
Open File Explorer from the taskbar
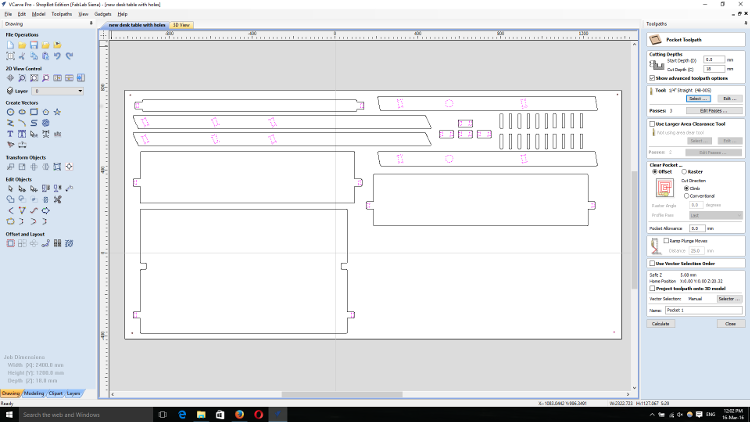(201, 415)
